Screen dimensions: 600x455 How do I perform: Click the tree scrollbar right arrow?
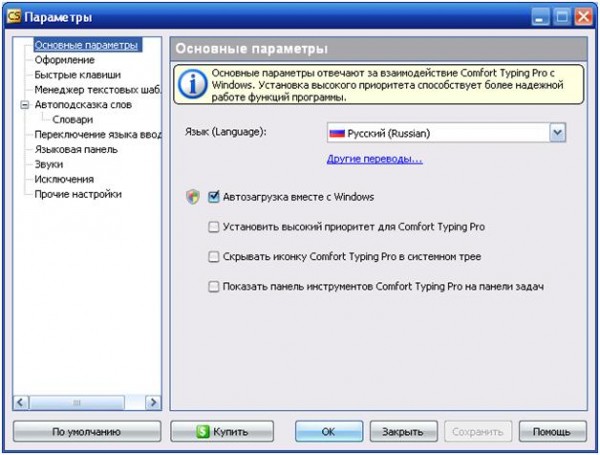pos(153,403)
